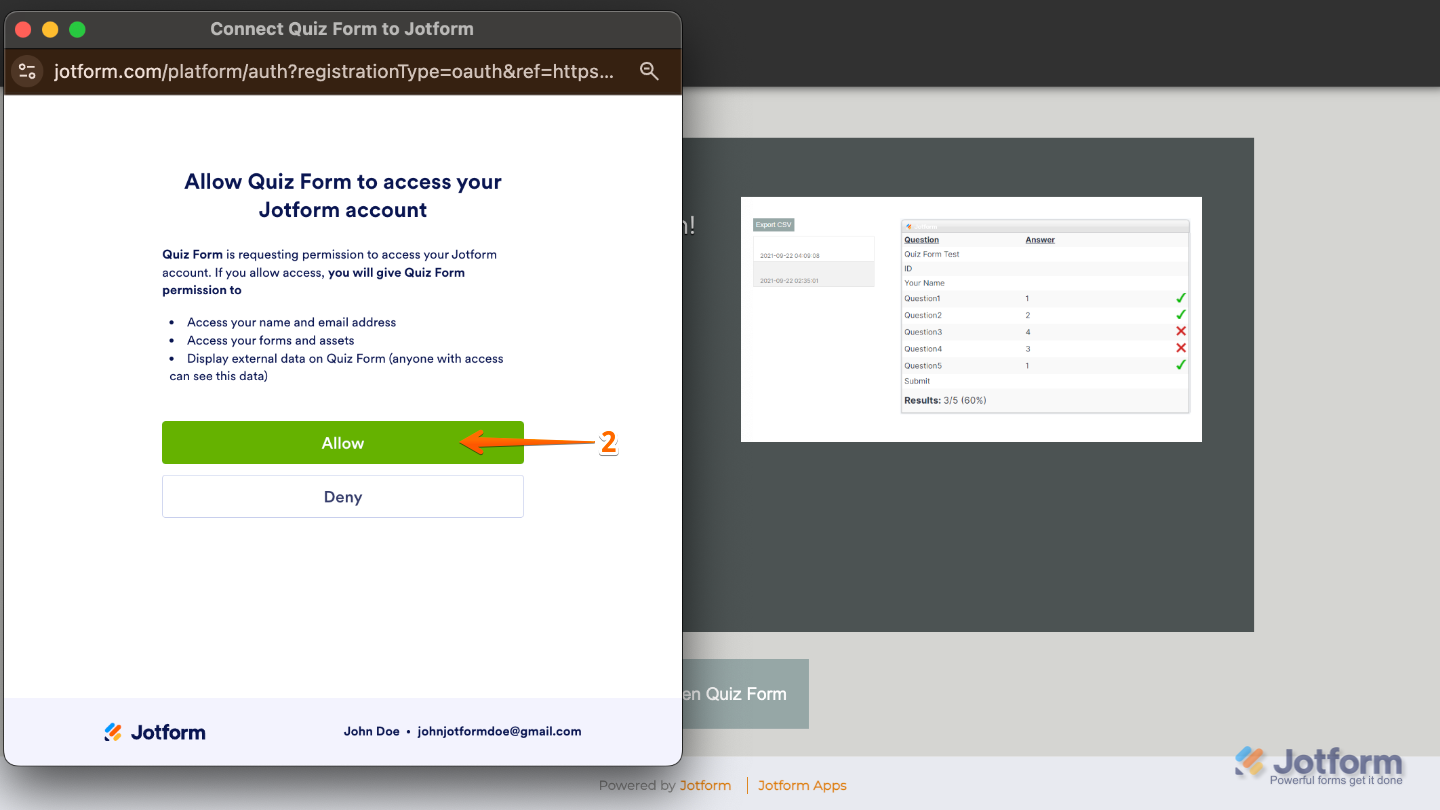Select the 2021-09-22 04:09:08 submission entry

tap(813, 250)
